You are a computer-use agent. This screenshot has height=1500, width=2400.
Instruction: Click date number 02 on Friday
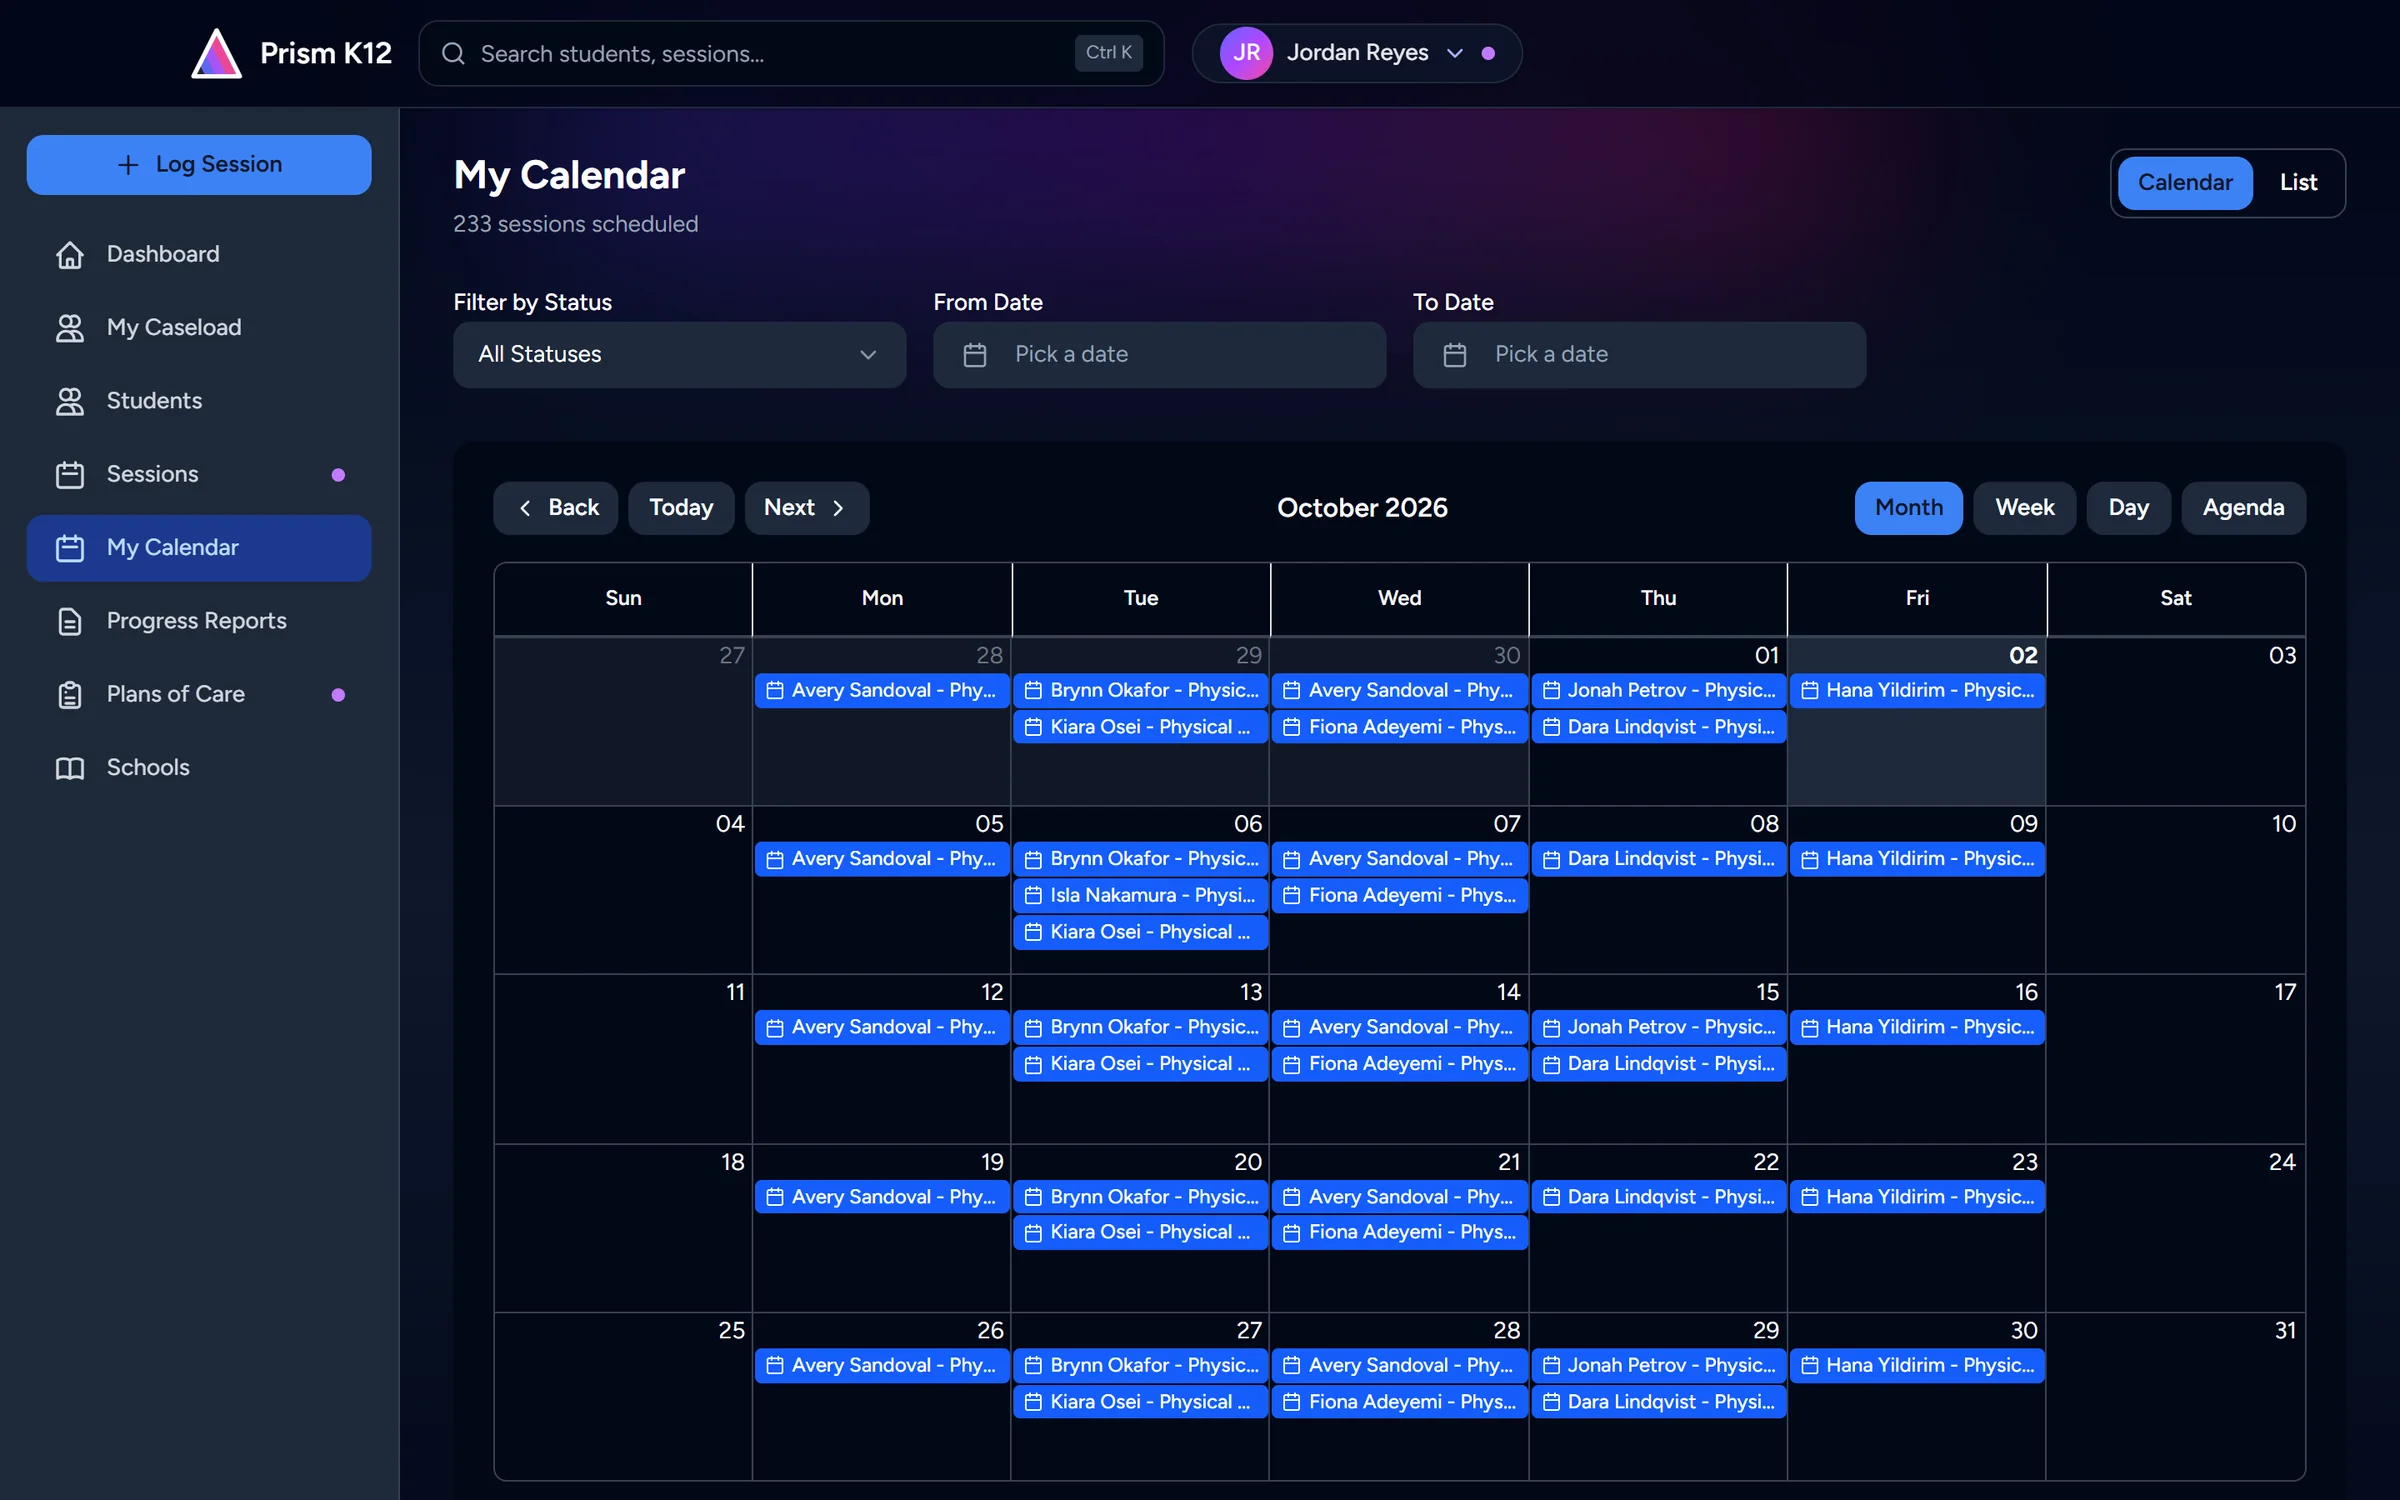[x=2023, y=655]
